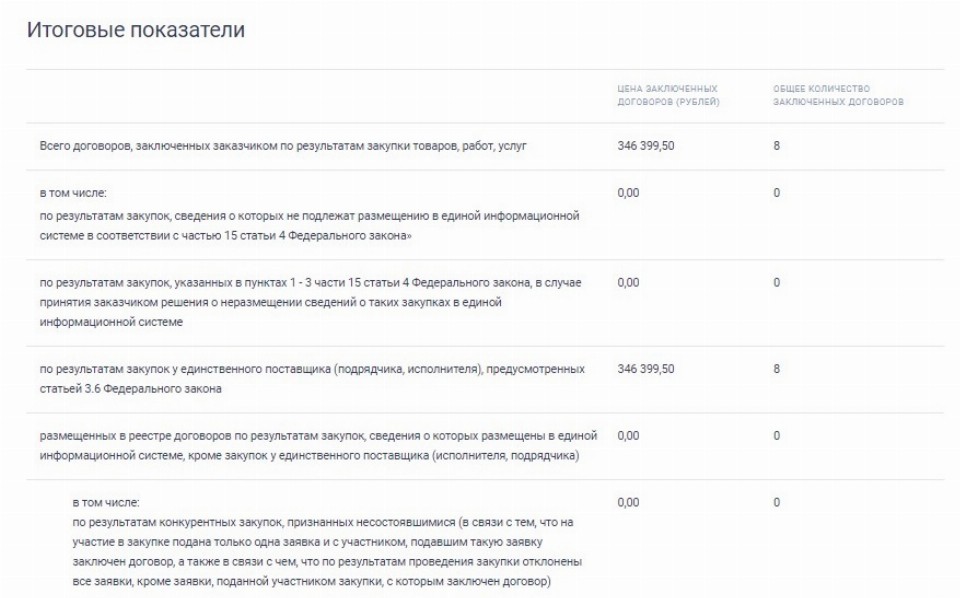
Task: Click price 0,00 in "конкурентных закупок" row
Action: (628, 502)
